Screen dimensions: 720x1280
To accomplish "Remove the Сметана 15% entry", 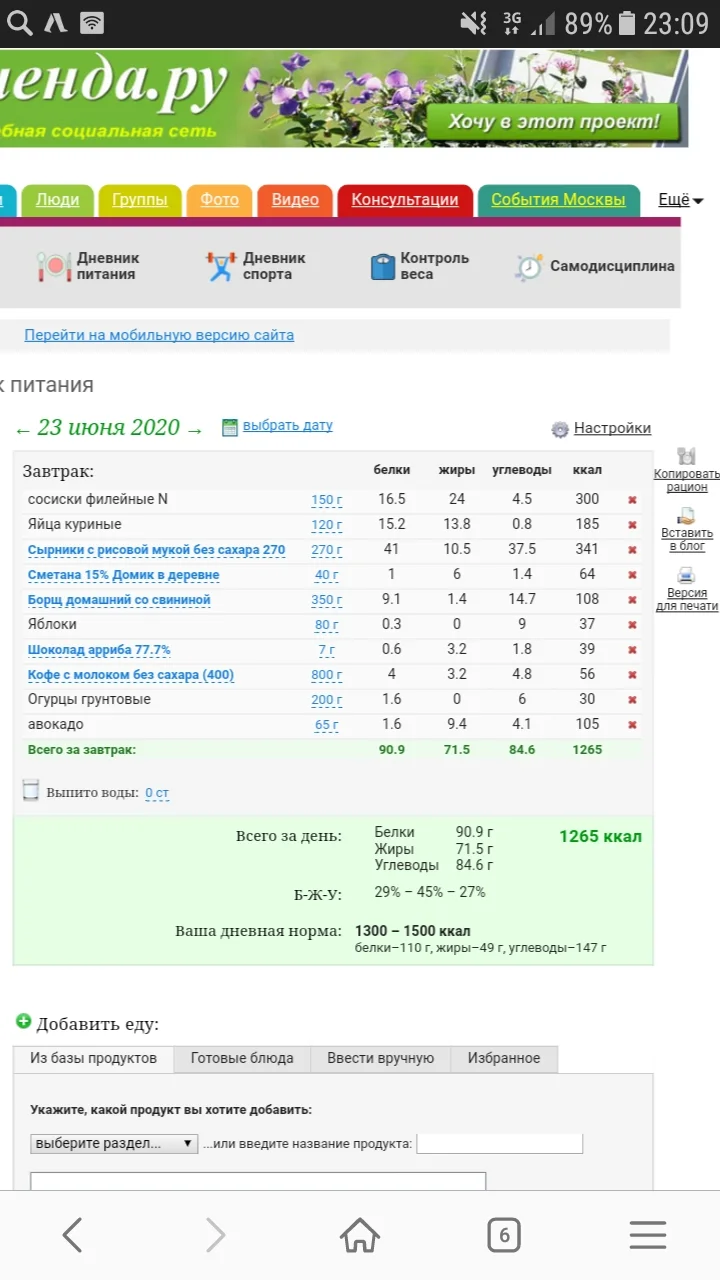I will pyautogui.click(x=632, y=574).
